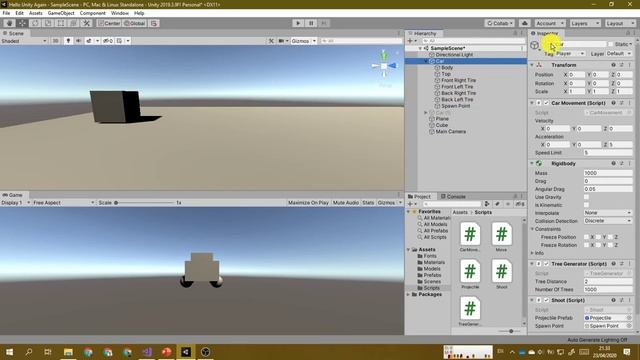Click the Speed Limit field

coord(608,153)
